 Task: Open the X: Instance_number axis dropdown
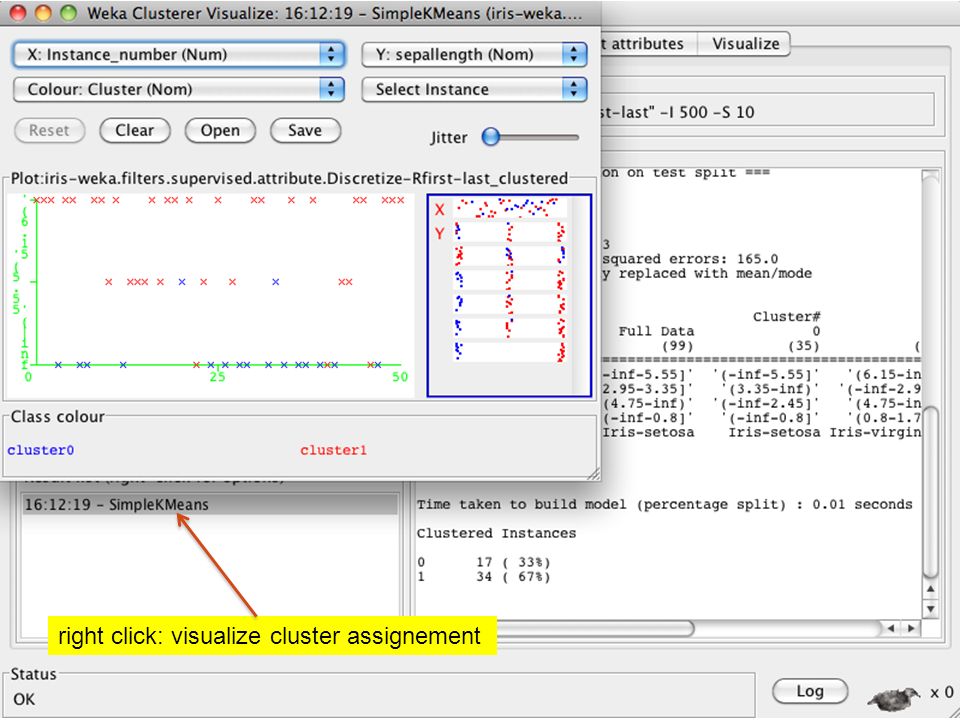(178, 54)
